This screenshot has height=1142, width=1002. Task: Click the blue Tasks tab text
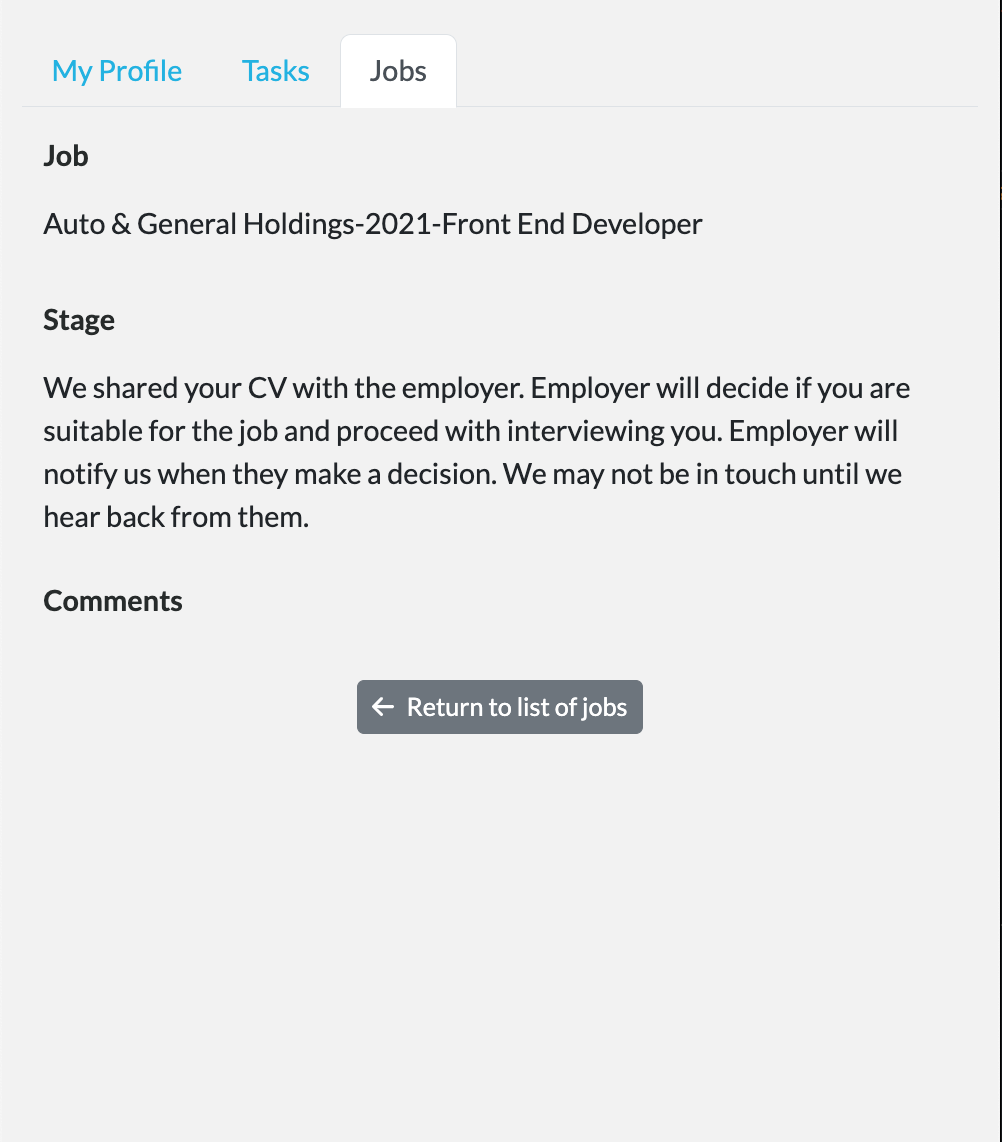click(x=275, y=70)
